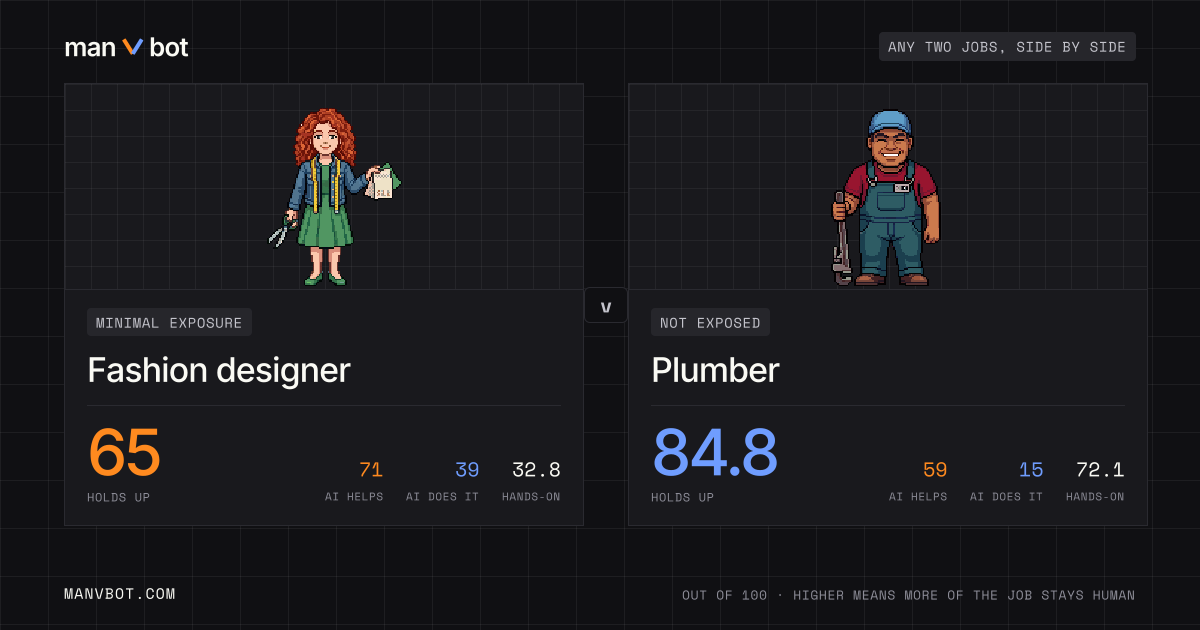
Task: Click the 'Fashion designer' title
Action: (219, 371)
